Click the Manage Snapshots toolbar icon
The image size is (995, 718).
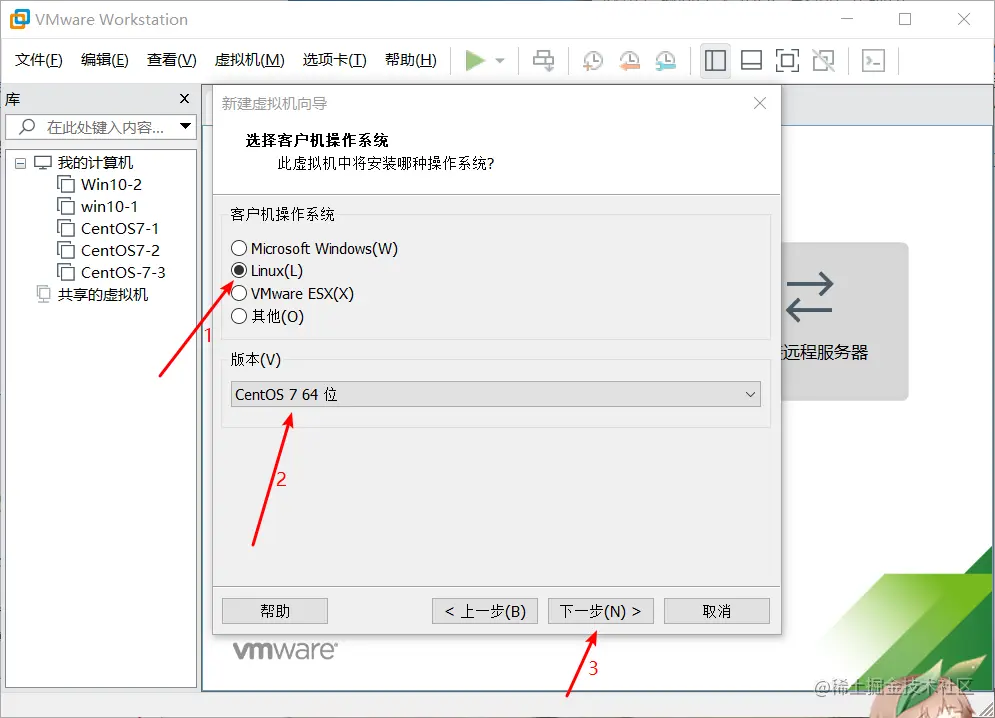click(x=666, y=61)
